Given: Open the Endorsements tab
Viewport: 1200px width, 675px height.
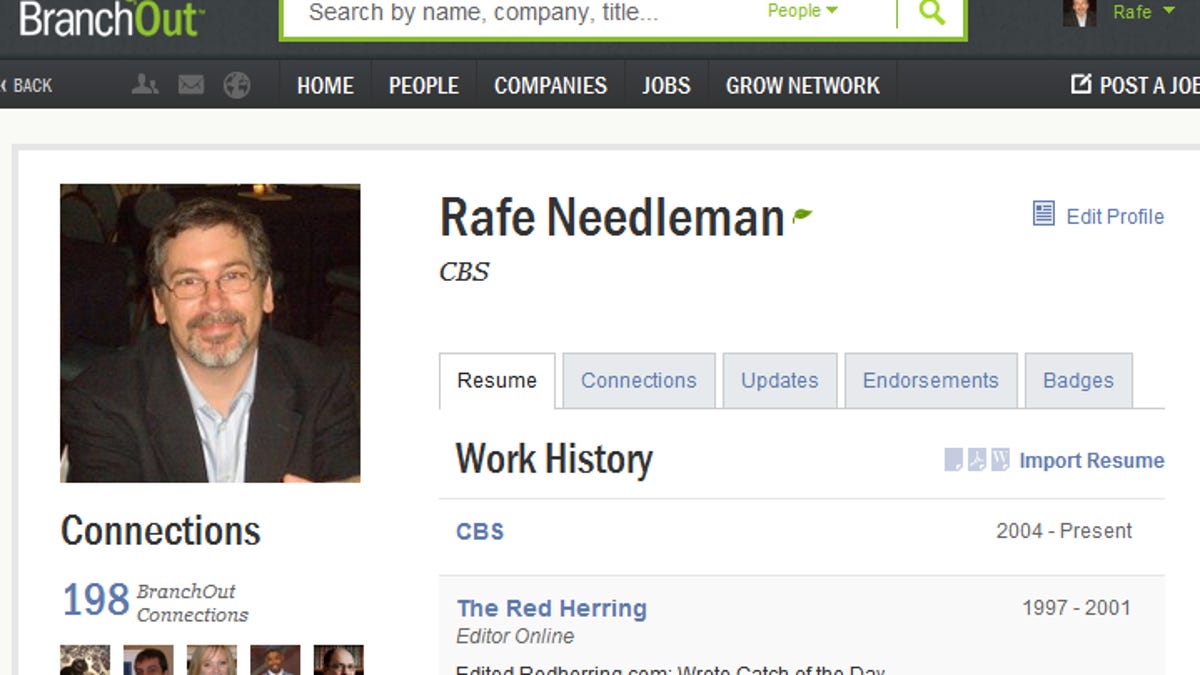Looking at the screenshot, I should tap(930, 381).
